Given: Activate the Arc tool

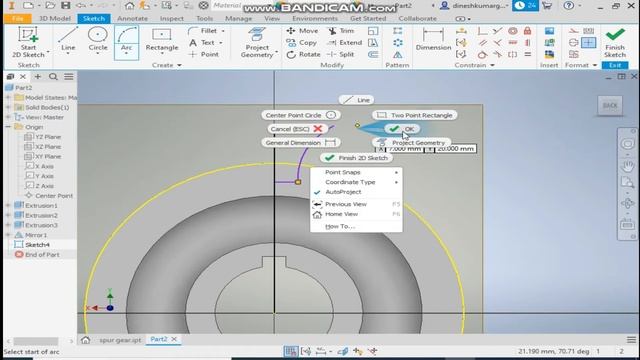Looking at the screenshot, I should 127,42.
